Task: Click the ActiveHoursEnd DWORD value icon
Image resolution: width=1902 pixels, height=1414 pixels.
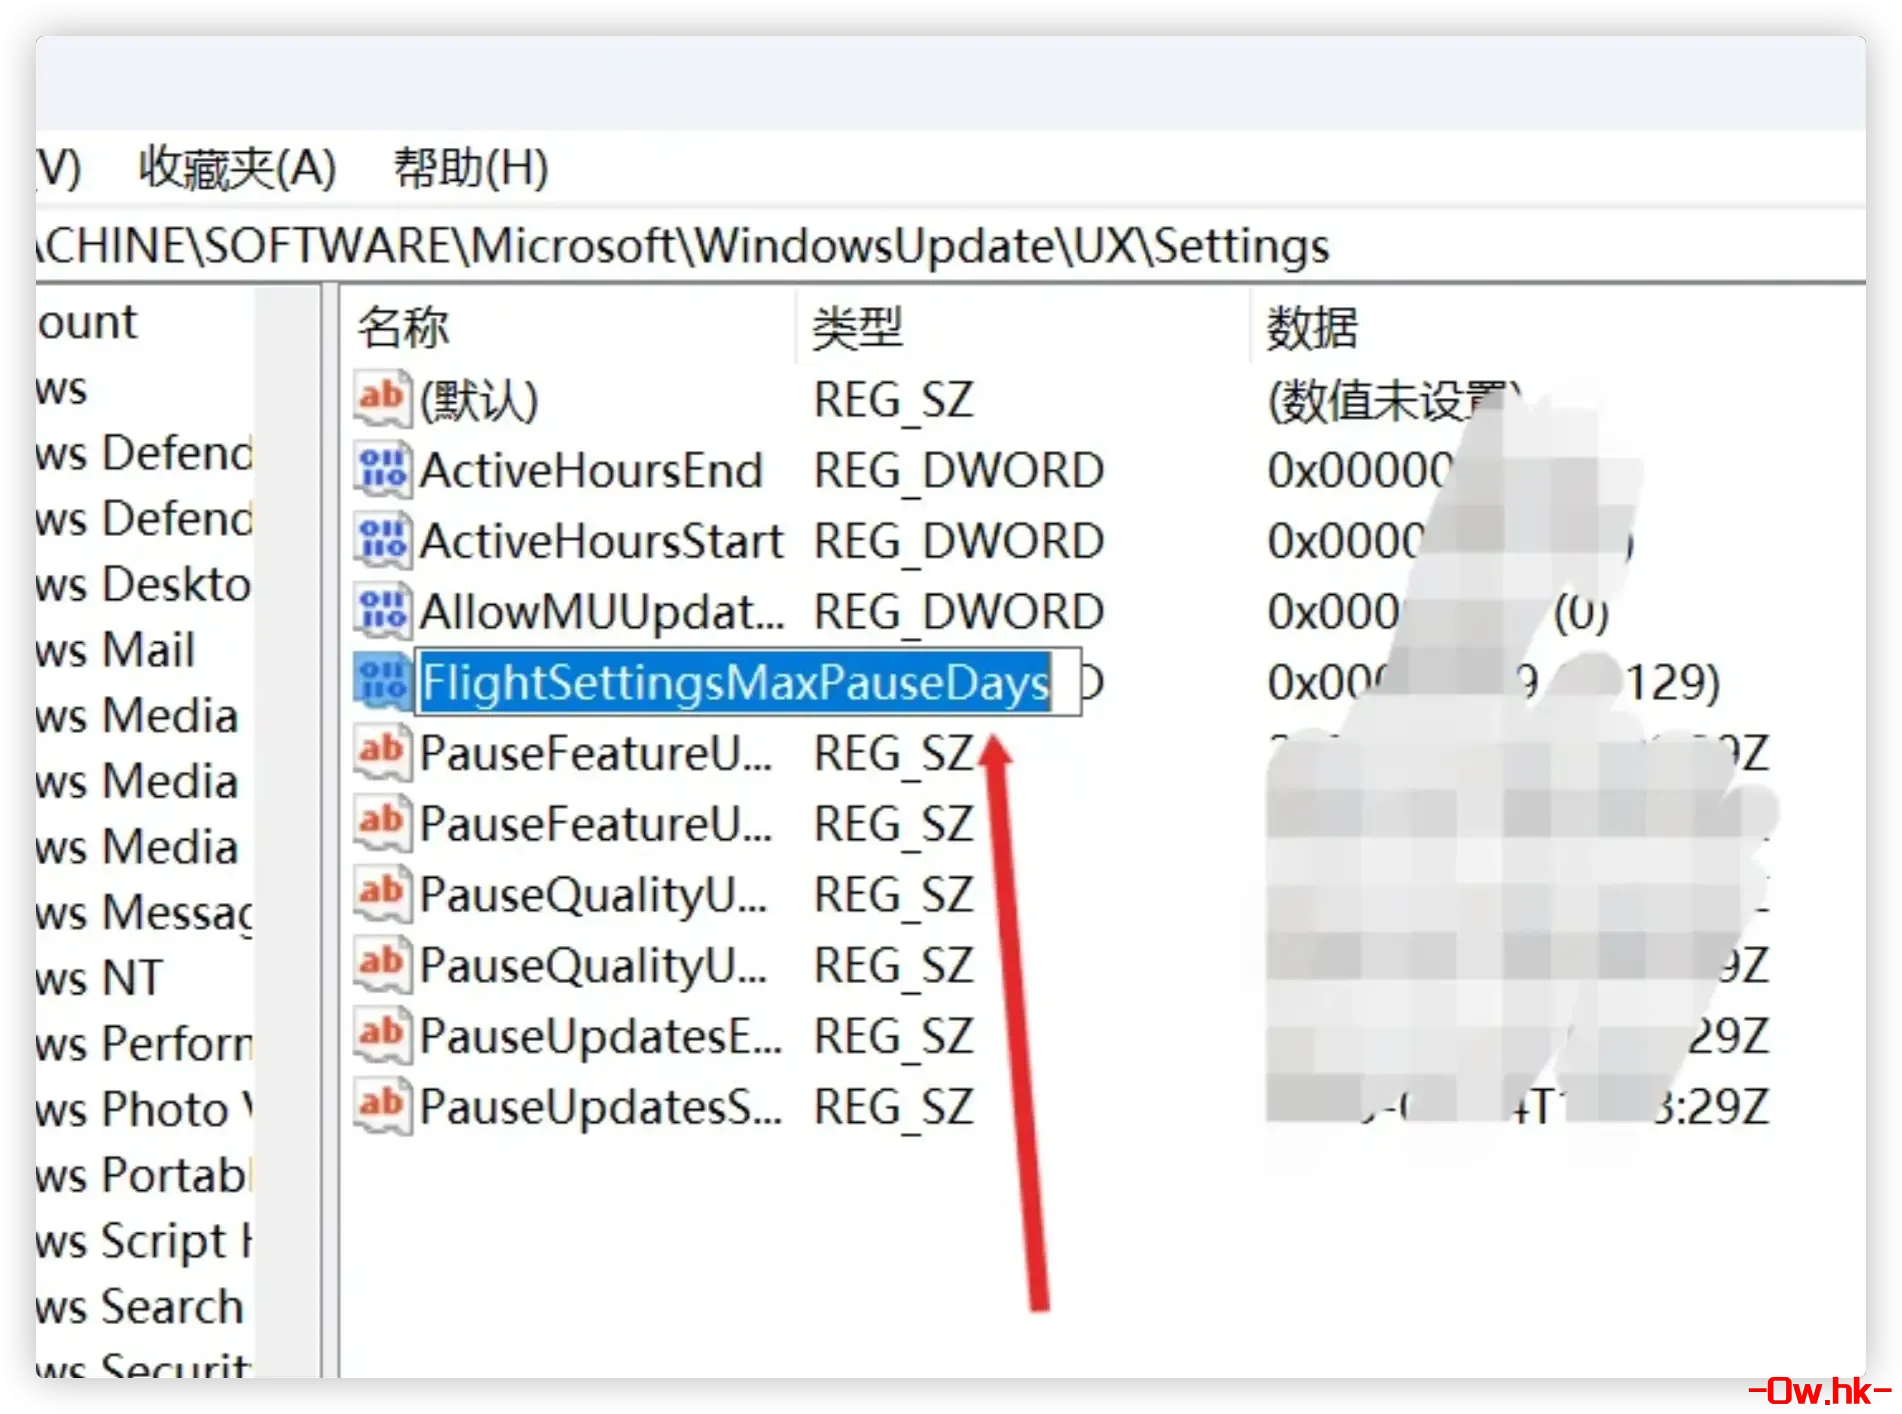Action: point(382,470)
